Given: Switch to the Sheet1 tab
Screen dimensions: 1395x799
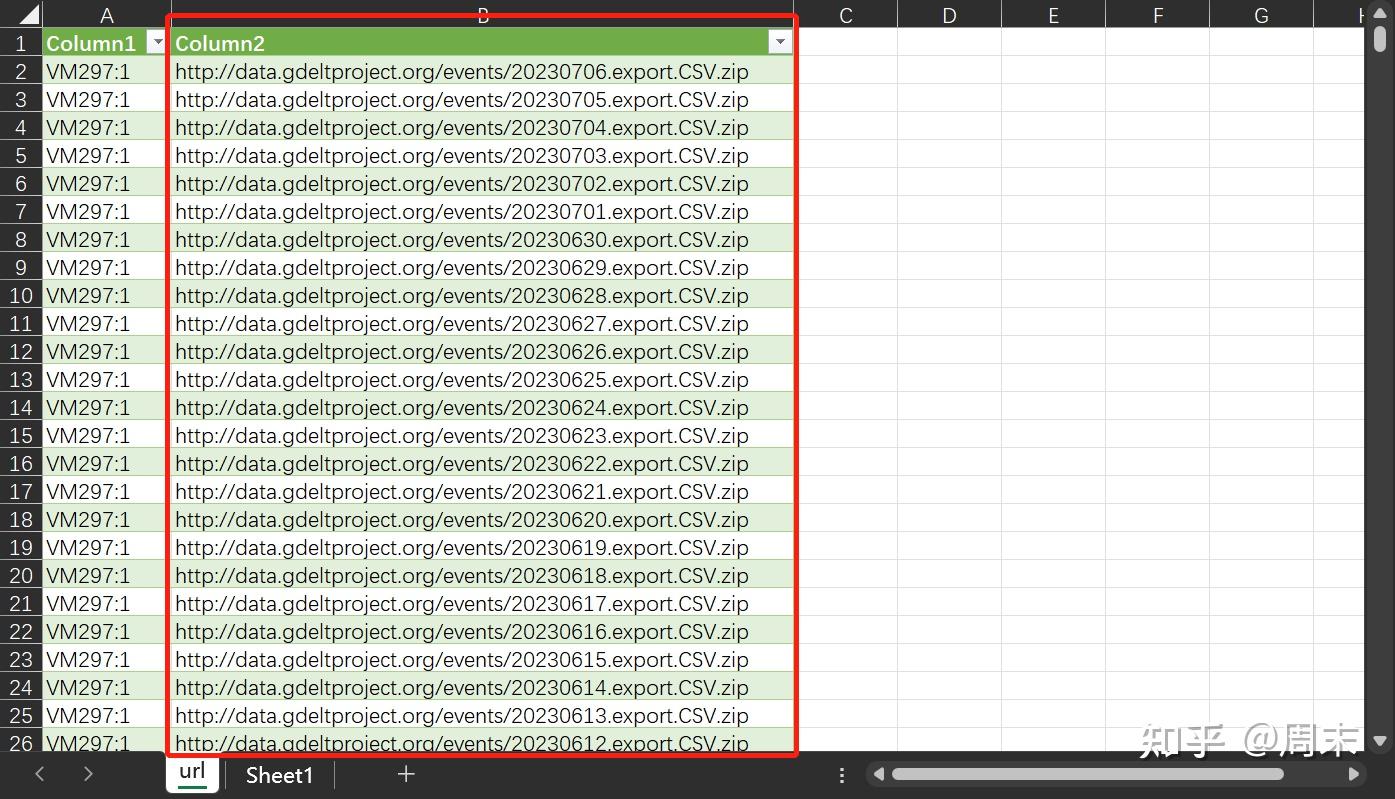Looking at the screenshot, I should [279, 775].
